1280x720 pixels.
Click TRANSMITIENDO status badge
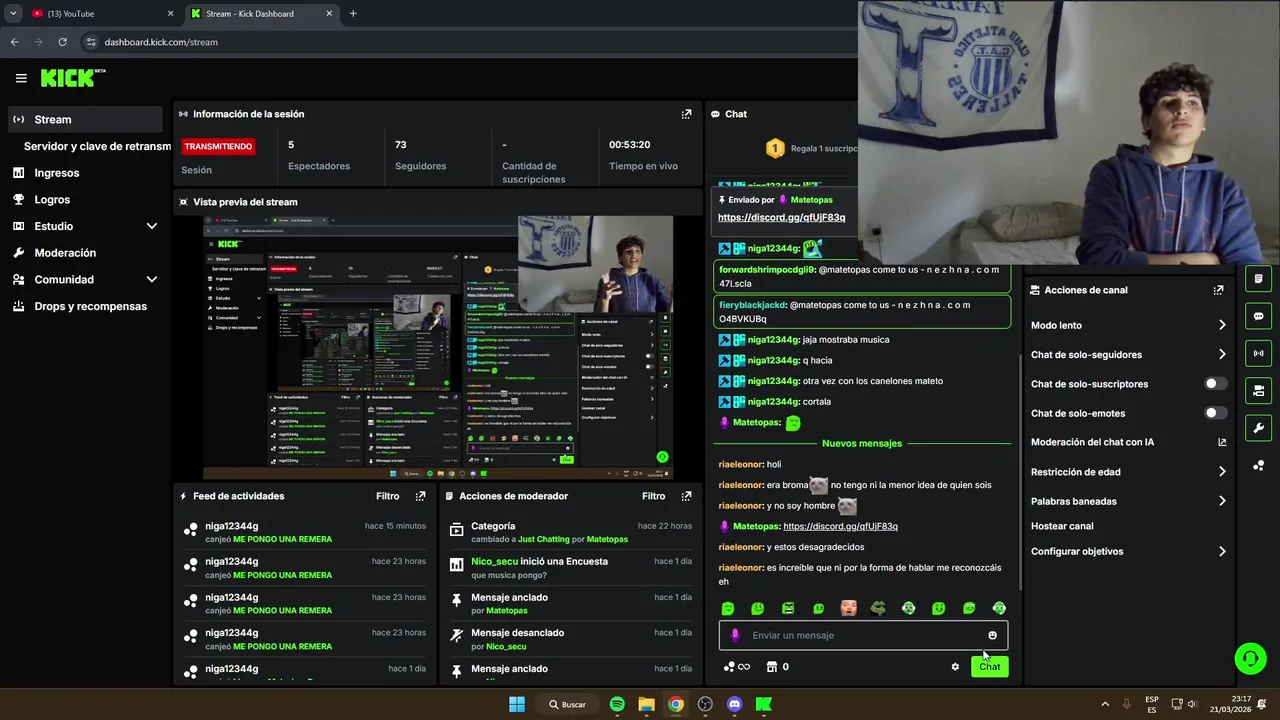(218, 146)
